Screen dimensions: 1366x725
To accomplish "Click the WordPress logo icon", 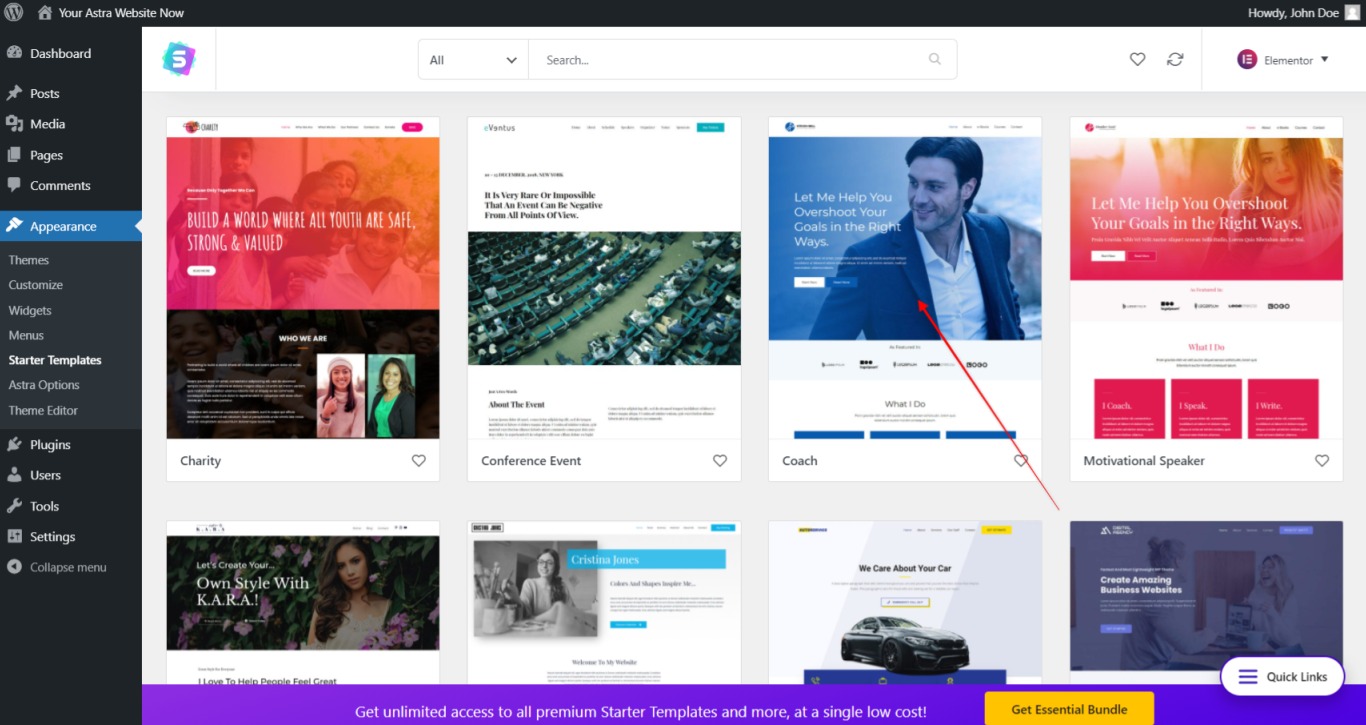I will tap(14, 13).
